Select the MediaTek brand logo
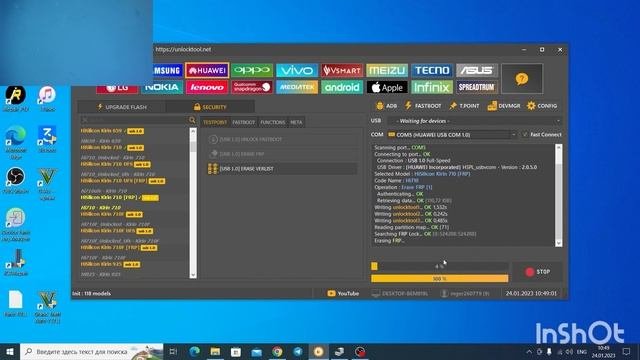The height and width of the screenshot is (360, 640). (297, 87)
